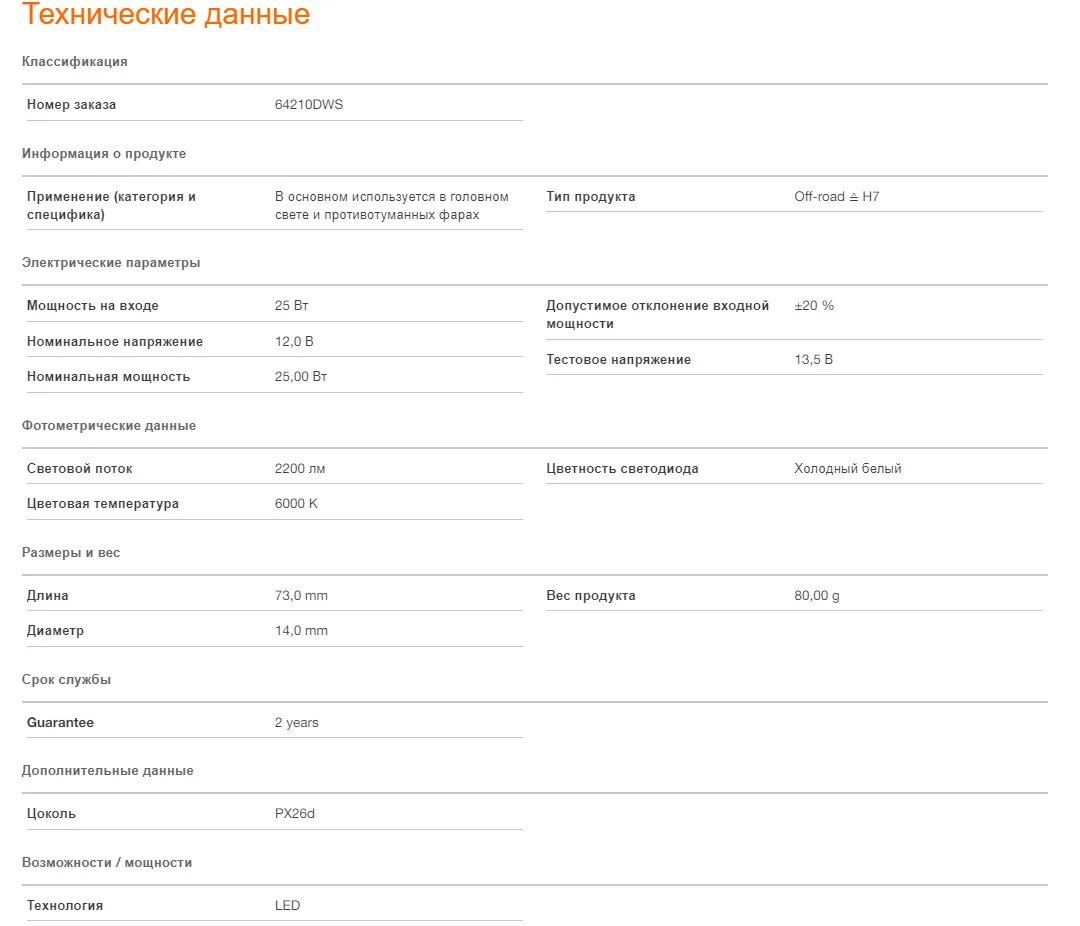1080x926 pixels.
Task: Select the PX26d base type value
Action: [295, 814]
